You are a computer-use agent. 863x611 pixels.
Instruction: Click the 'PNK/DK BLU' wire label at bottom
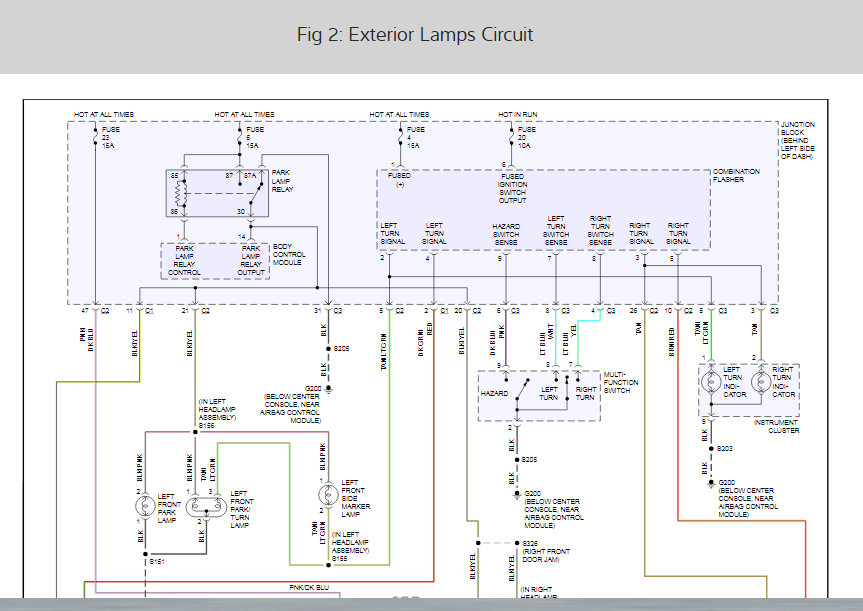coord(309,588)
